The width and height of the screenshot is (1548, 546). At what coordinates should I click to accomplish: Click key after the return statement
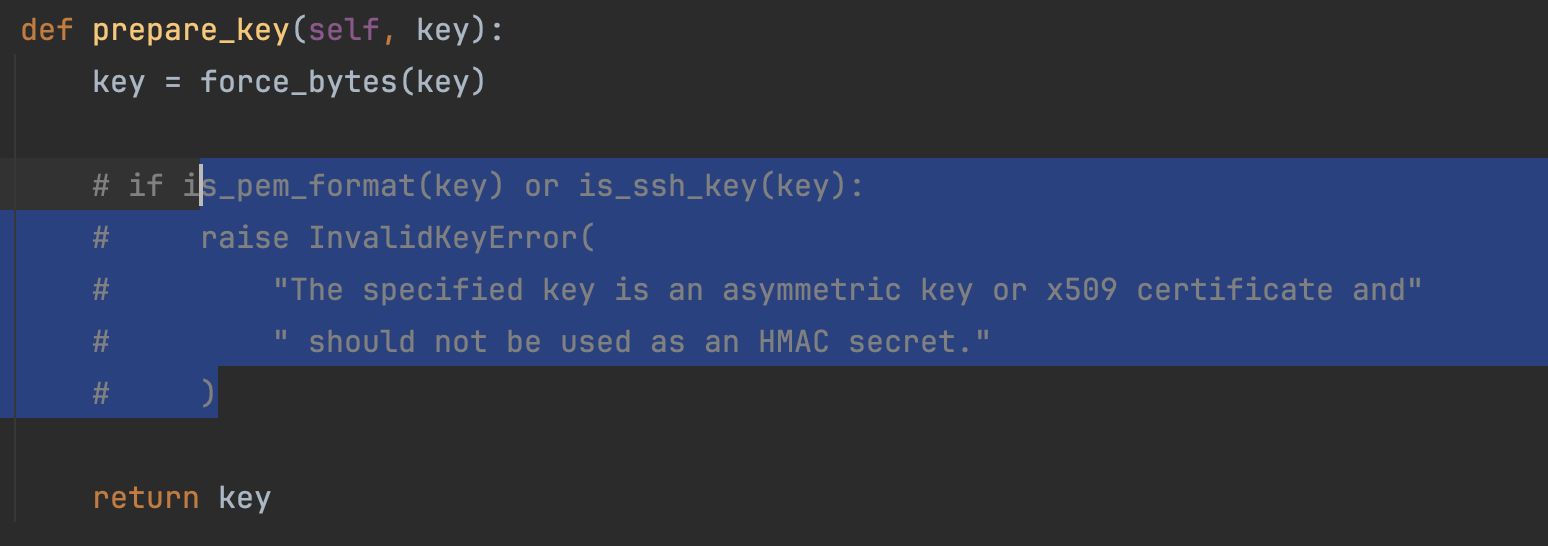(244, 498)
